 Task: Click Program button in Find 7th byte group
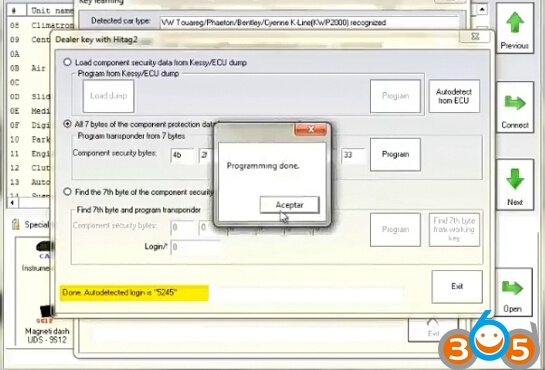395,230
